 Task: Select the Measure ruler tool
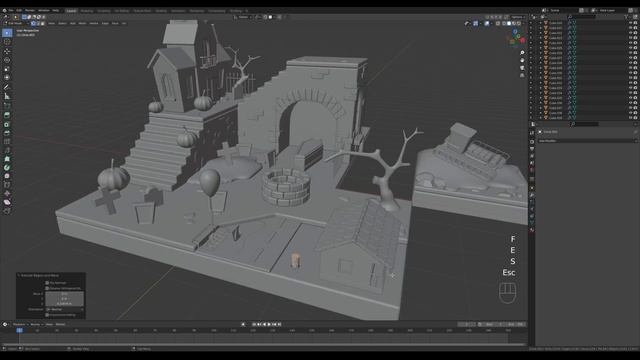click(x=7, y=96)
